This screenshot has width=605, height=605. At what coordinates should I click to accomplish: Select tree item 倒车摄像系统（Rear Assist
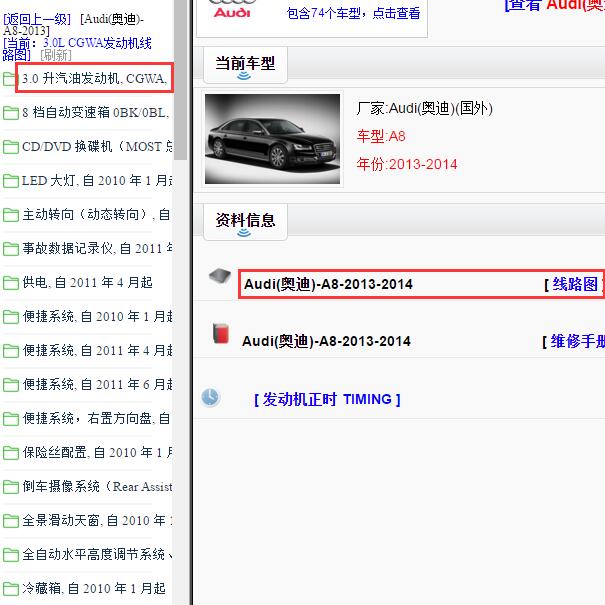(x=97, y=486)
